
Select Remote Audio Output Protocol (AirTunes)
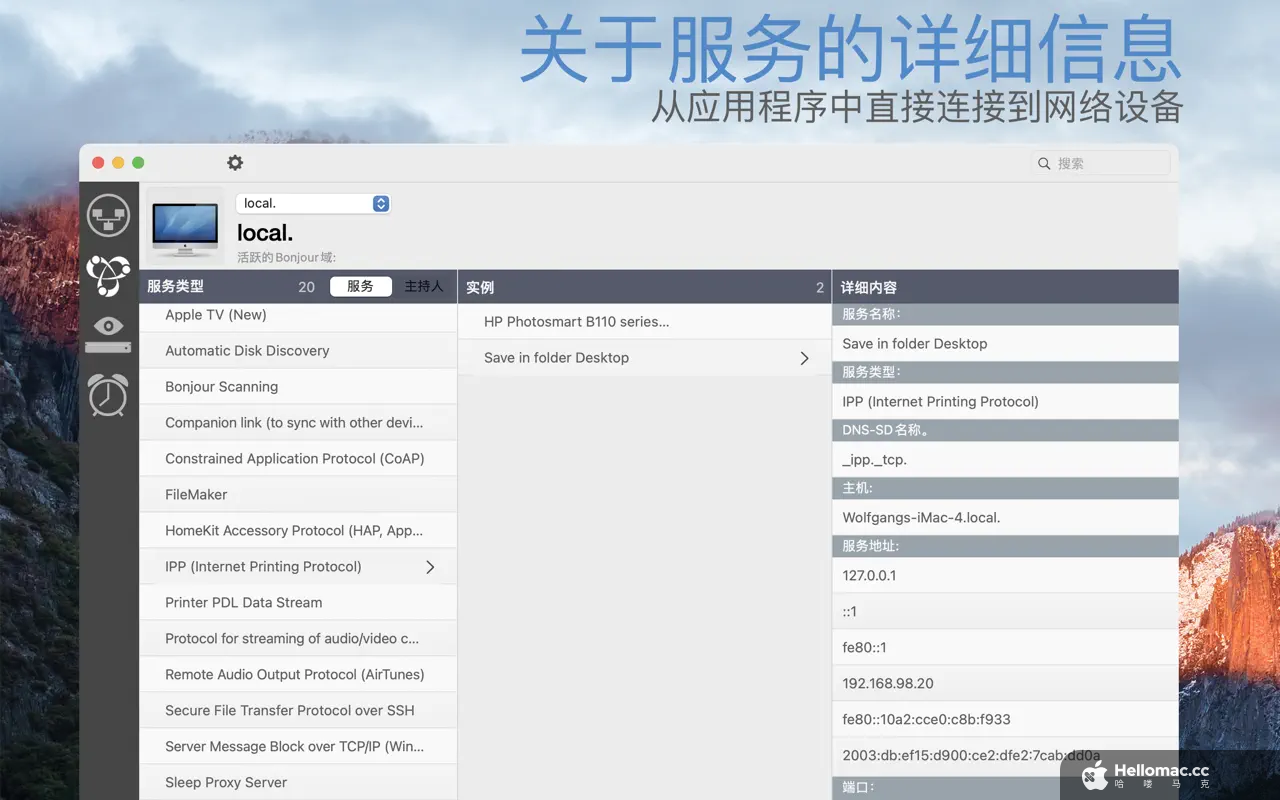(298, 675)
